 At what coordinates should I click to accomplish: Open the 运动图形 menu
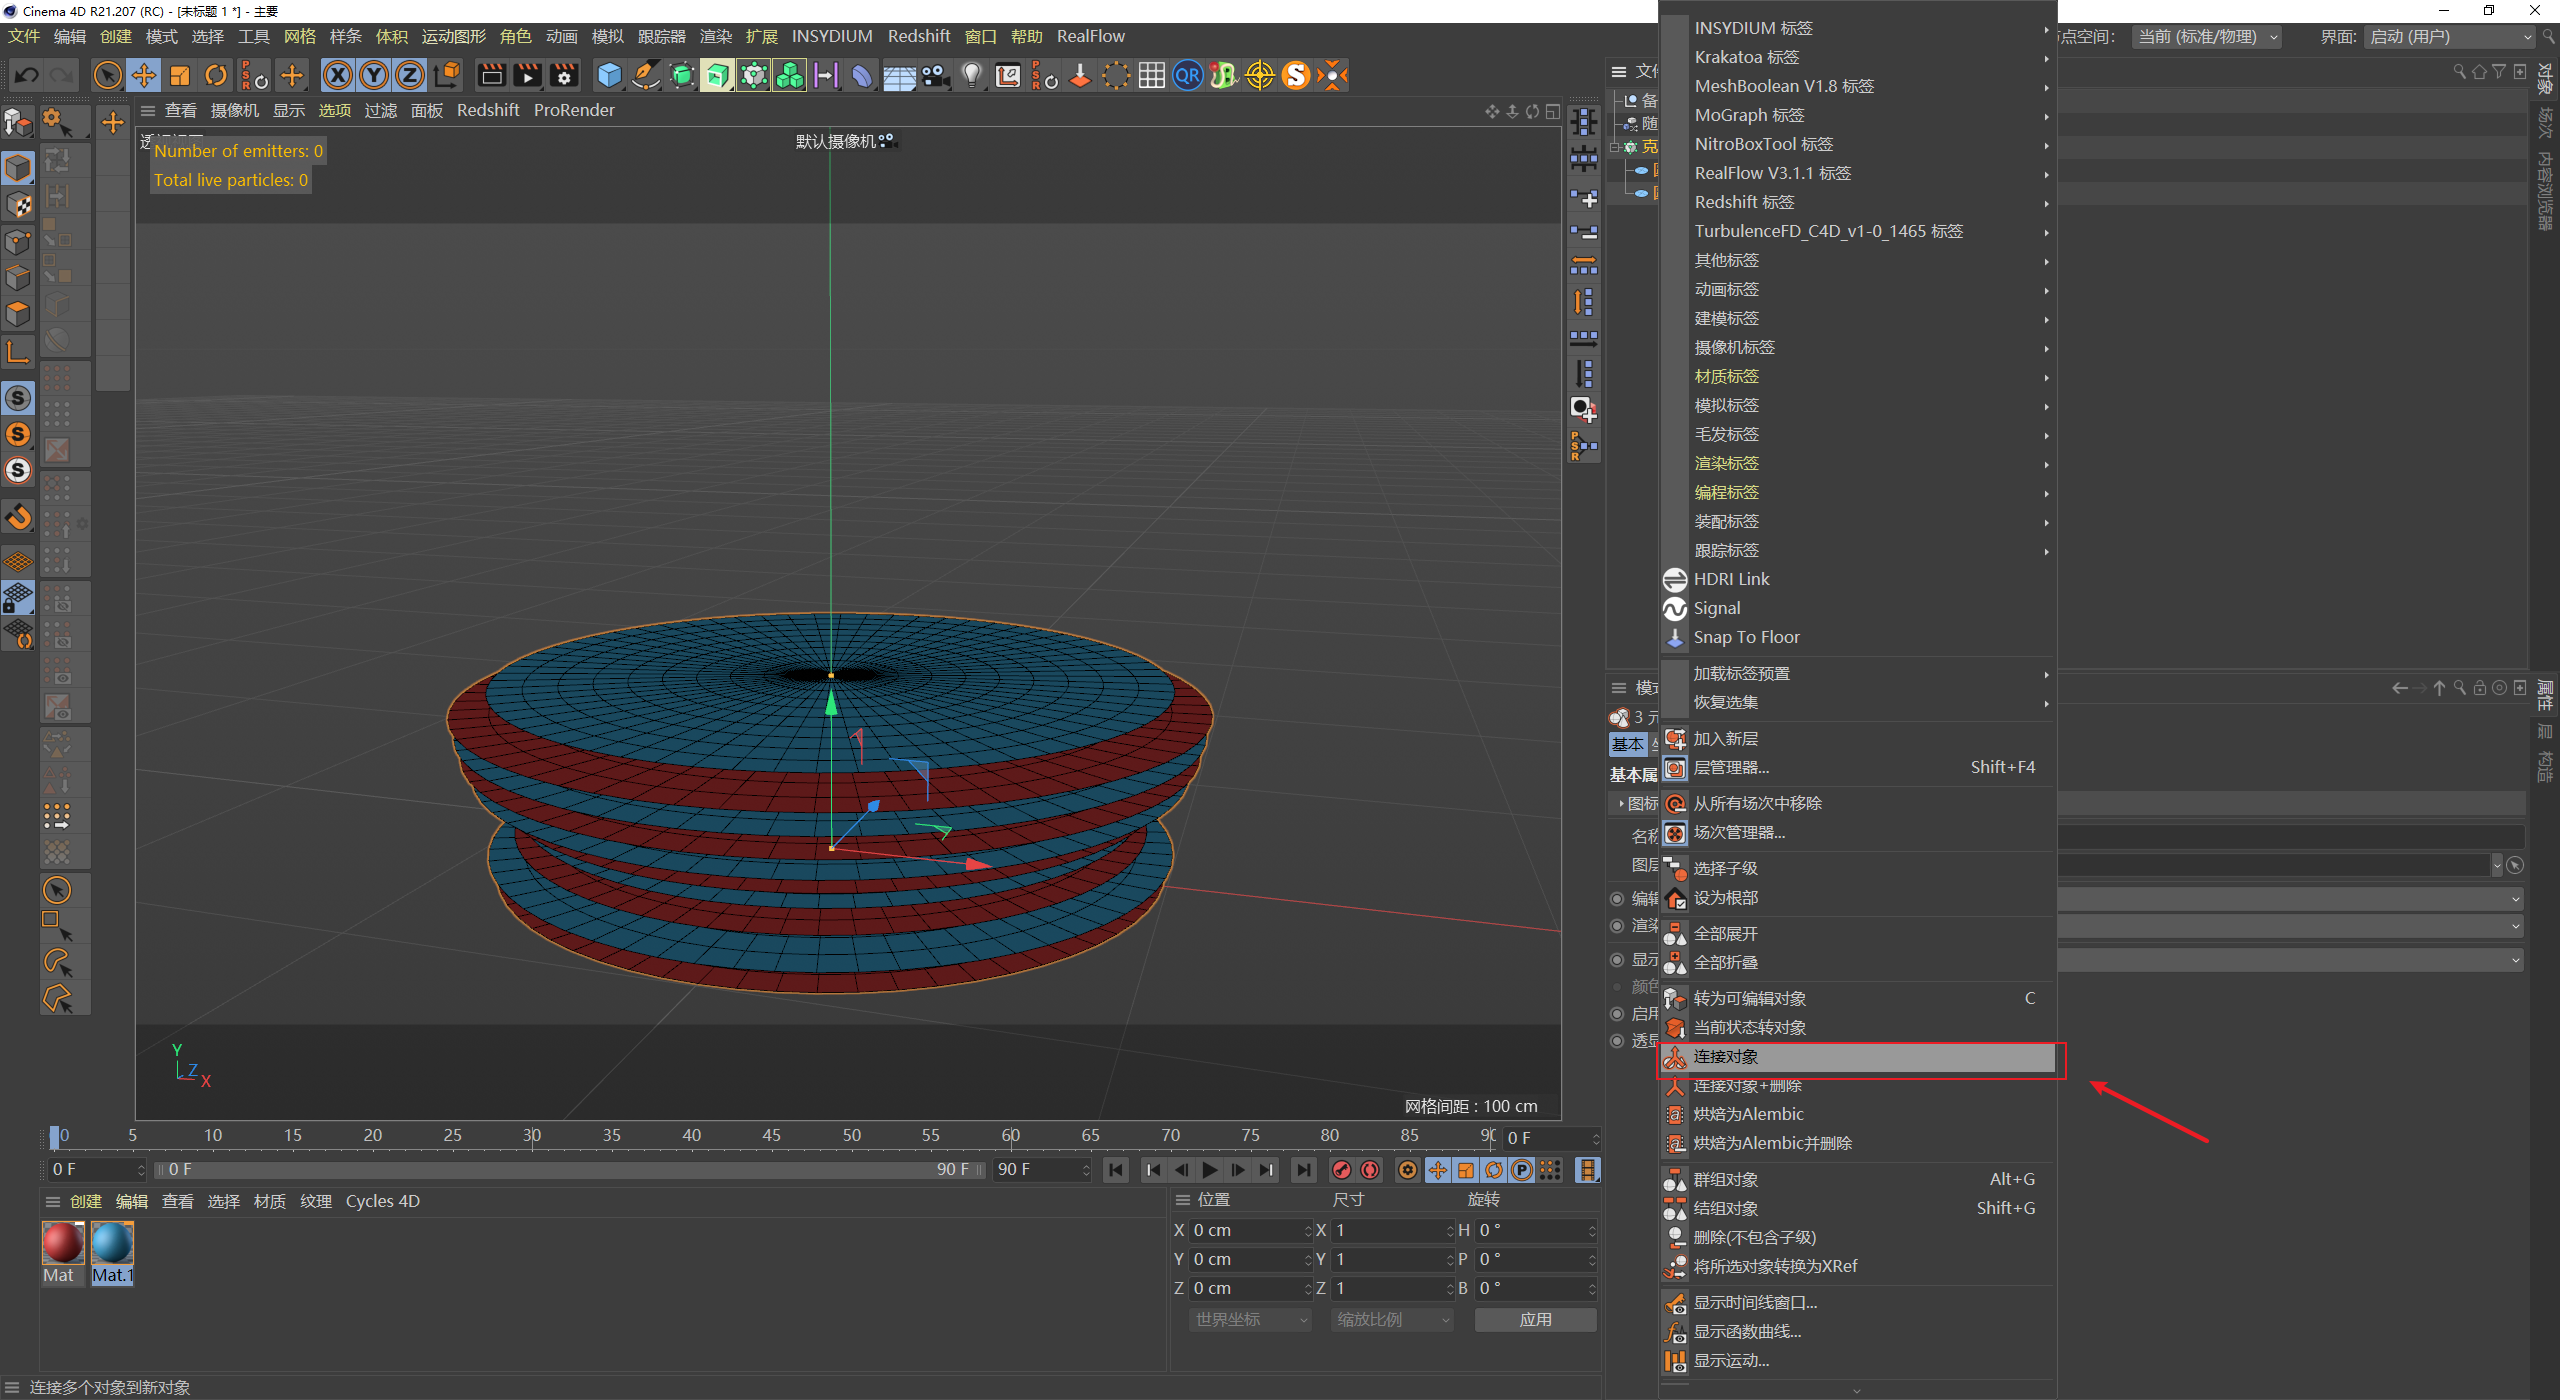tap(453, 37)
